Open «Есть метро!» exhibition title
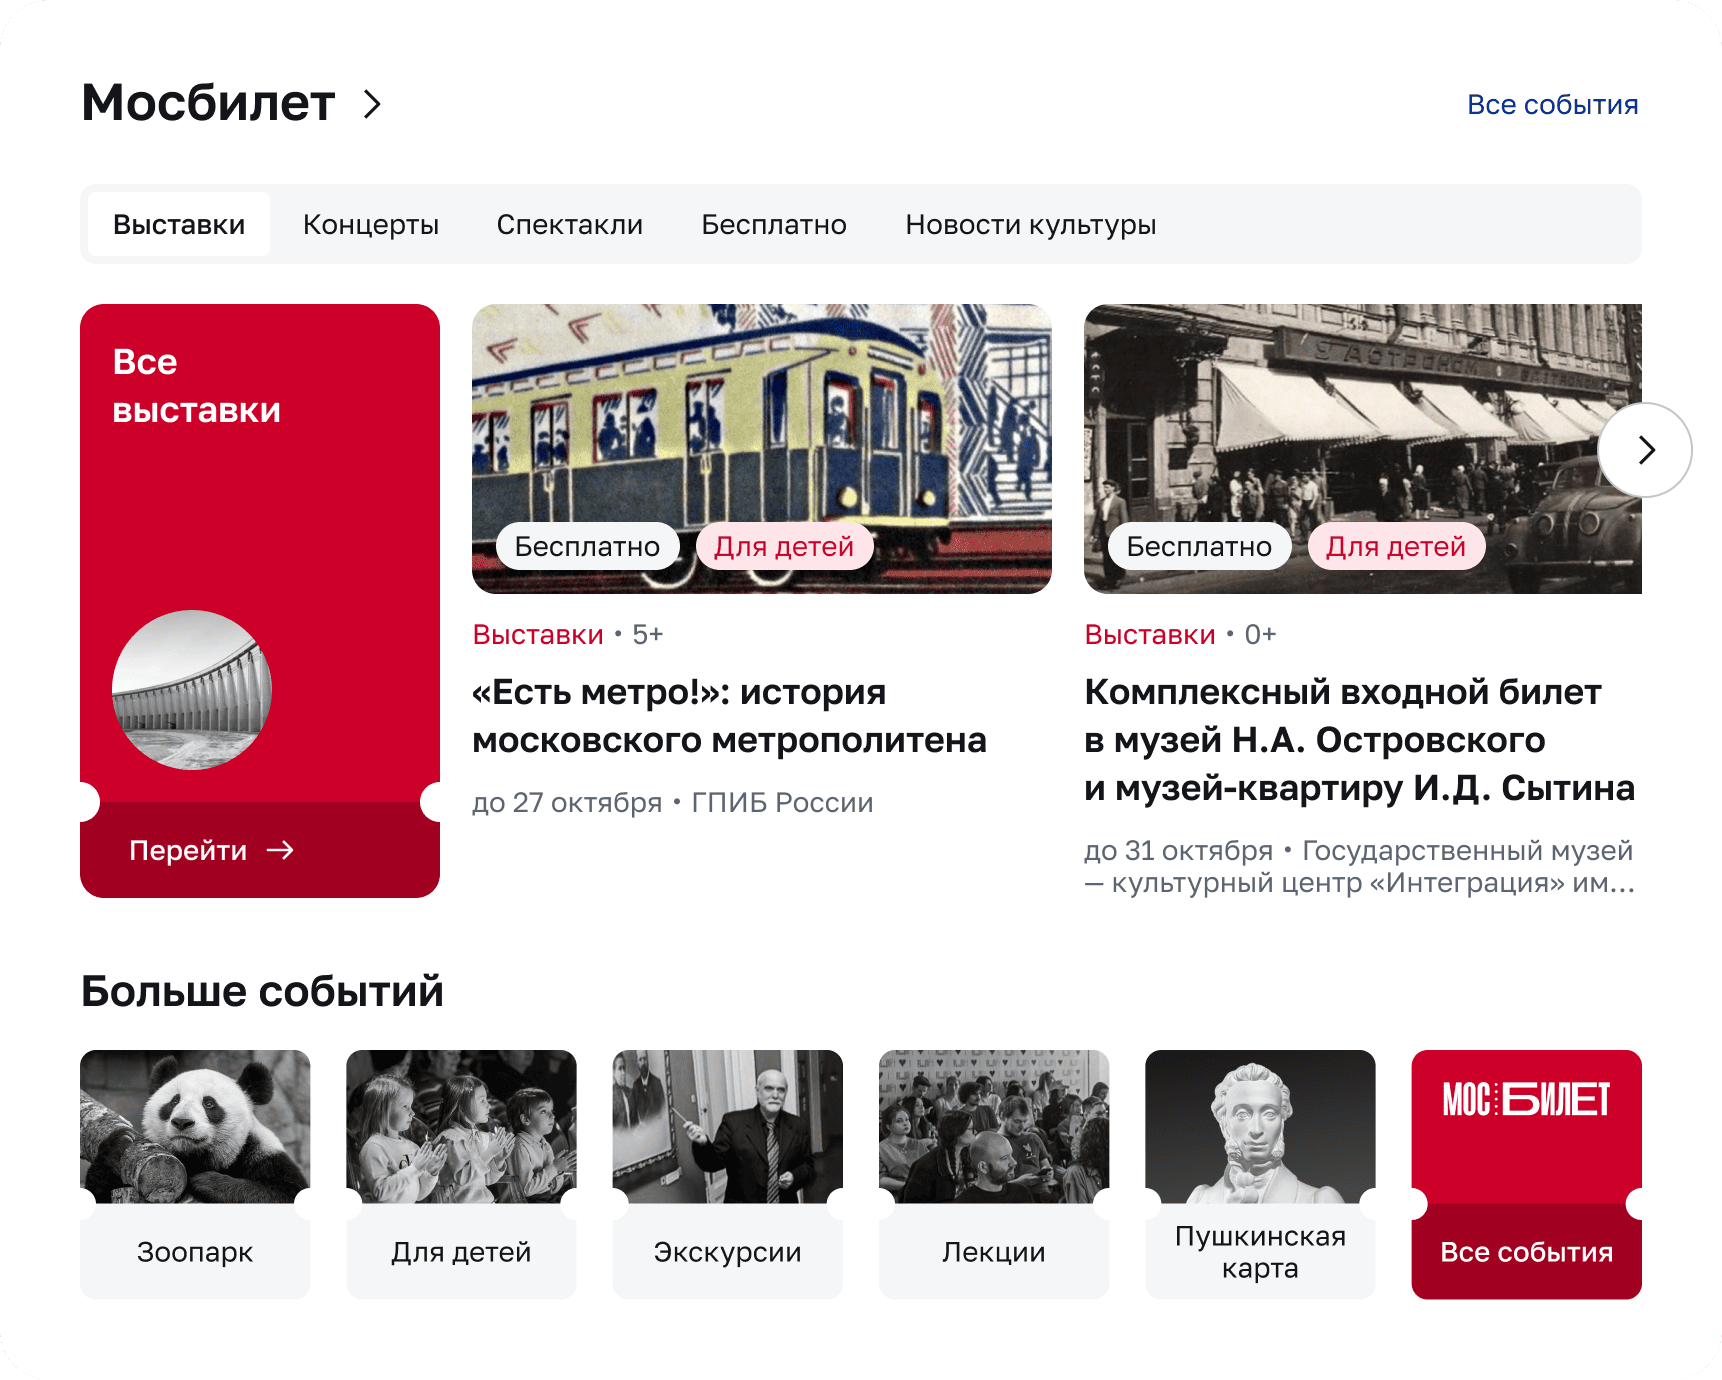 [729, 716]
